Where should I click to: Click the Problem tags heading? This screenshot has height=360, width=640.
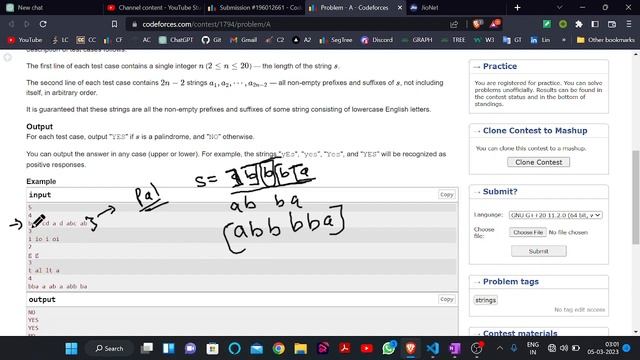point(511,282)
